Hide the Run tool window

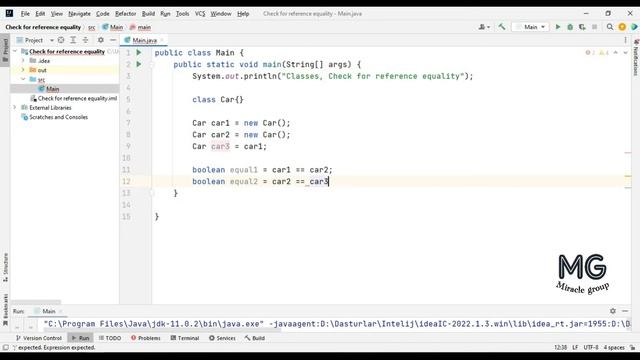coord(625,311)
